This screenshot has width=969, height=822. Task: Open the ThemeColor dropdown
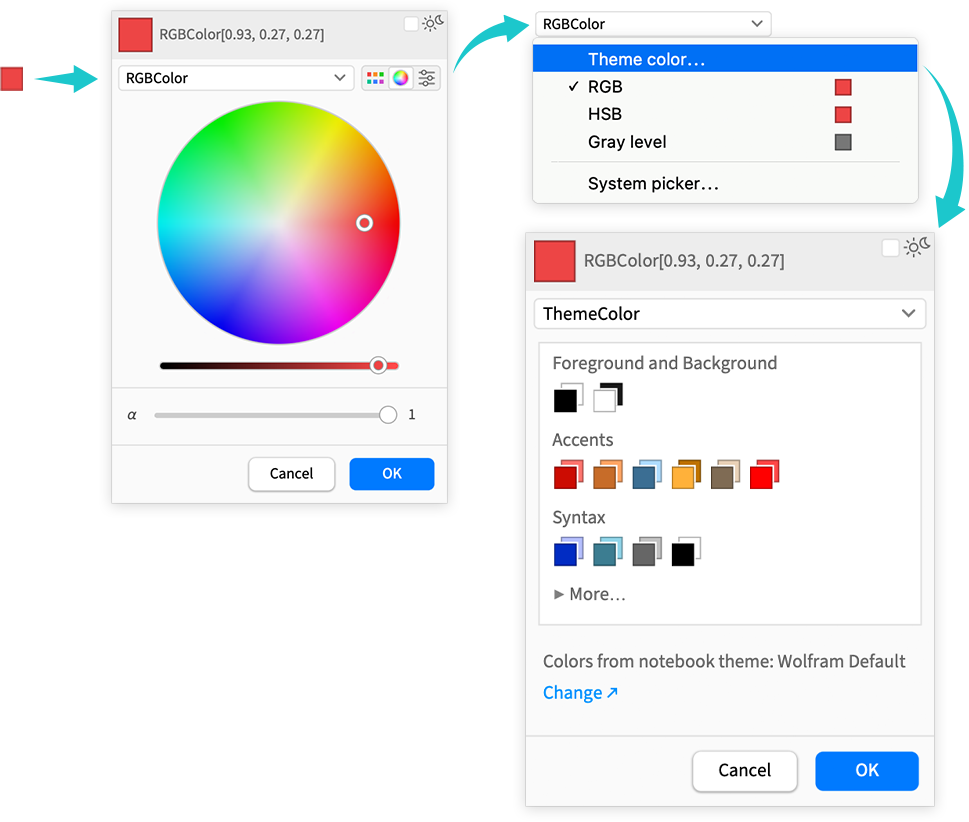729,313
